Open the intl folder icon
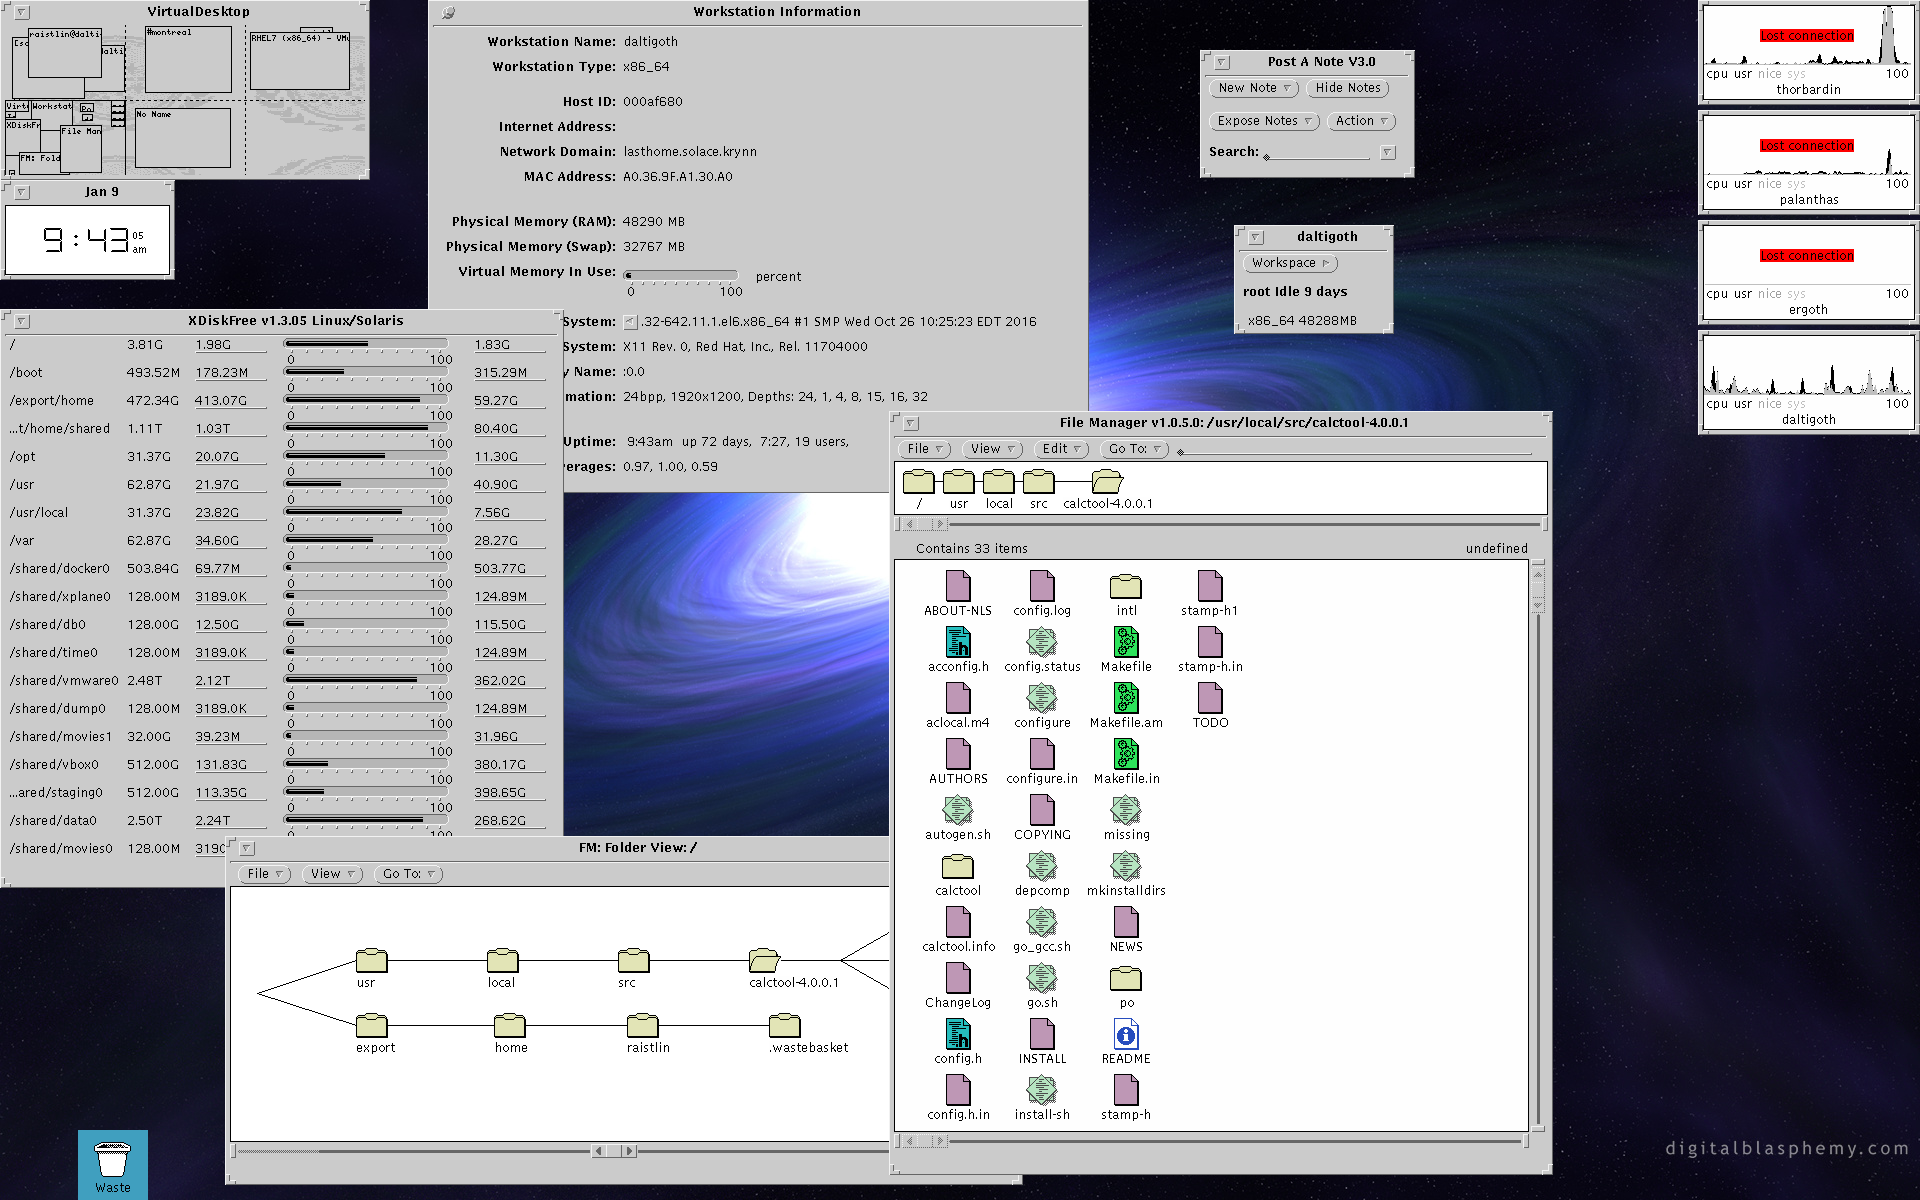The height and width of the screenshot is (1200, 1920). point(1126,587)
